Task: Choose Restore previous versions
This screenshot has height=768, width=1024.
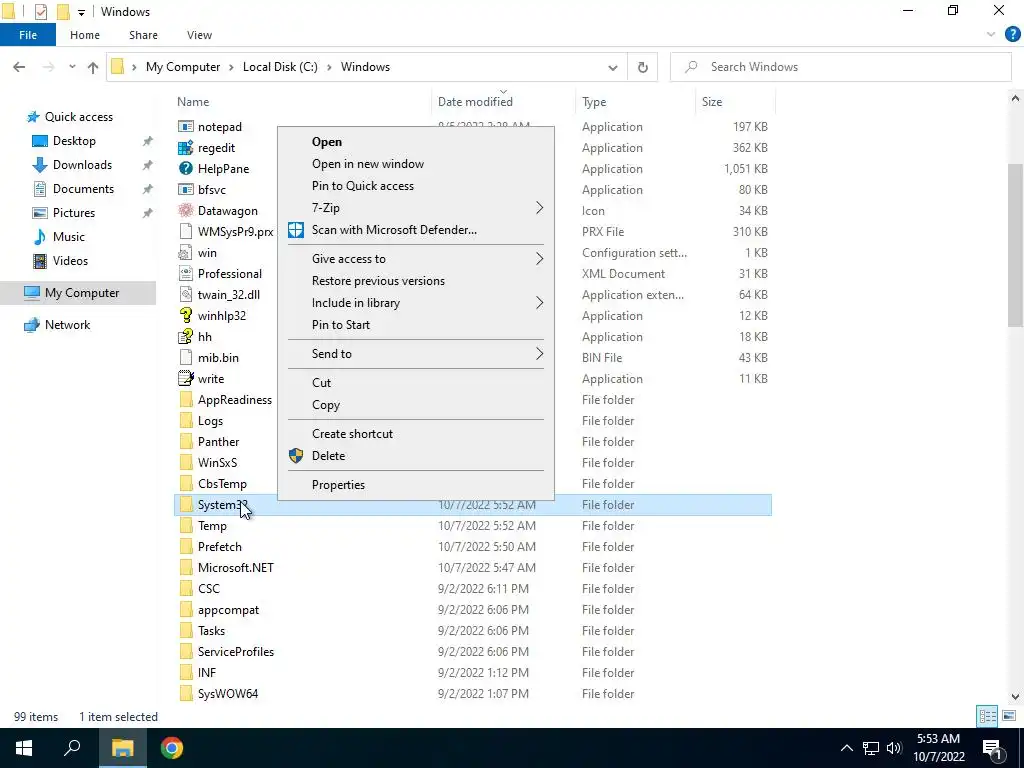Action: pyautogui.click(x=378, y=281)
